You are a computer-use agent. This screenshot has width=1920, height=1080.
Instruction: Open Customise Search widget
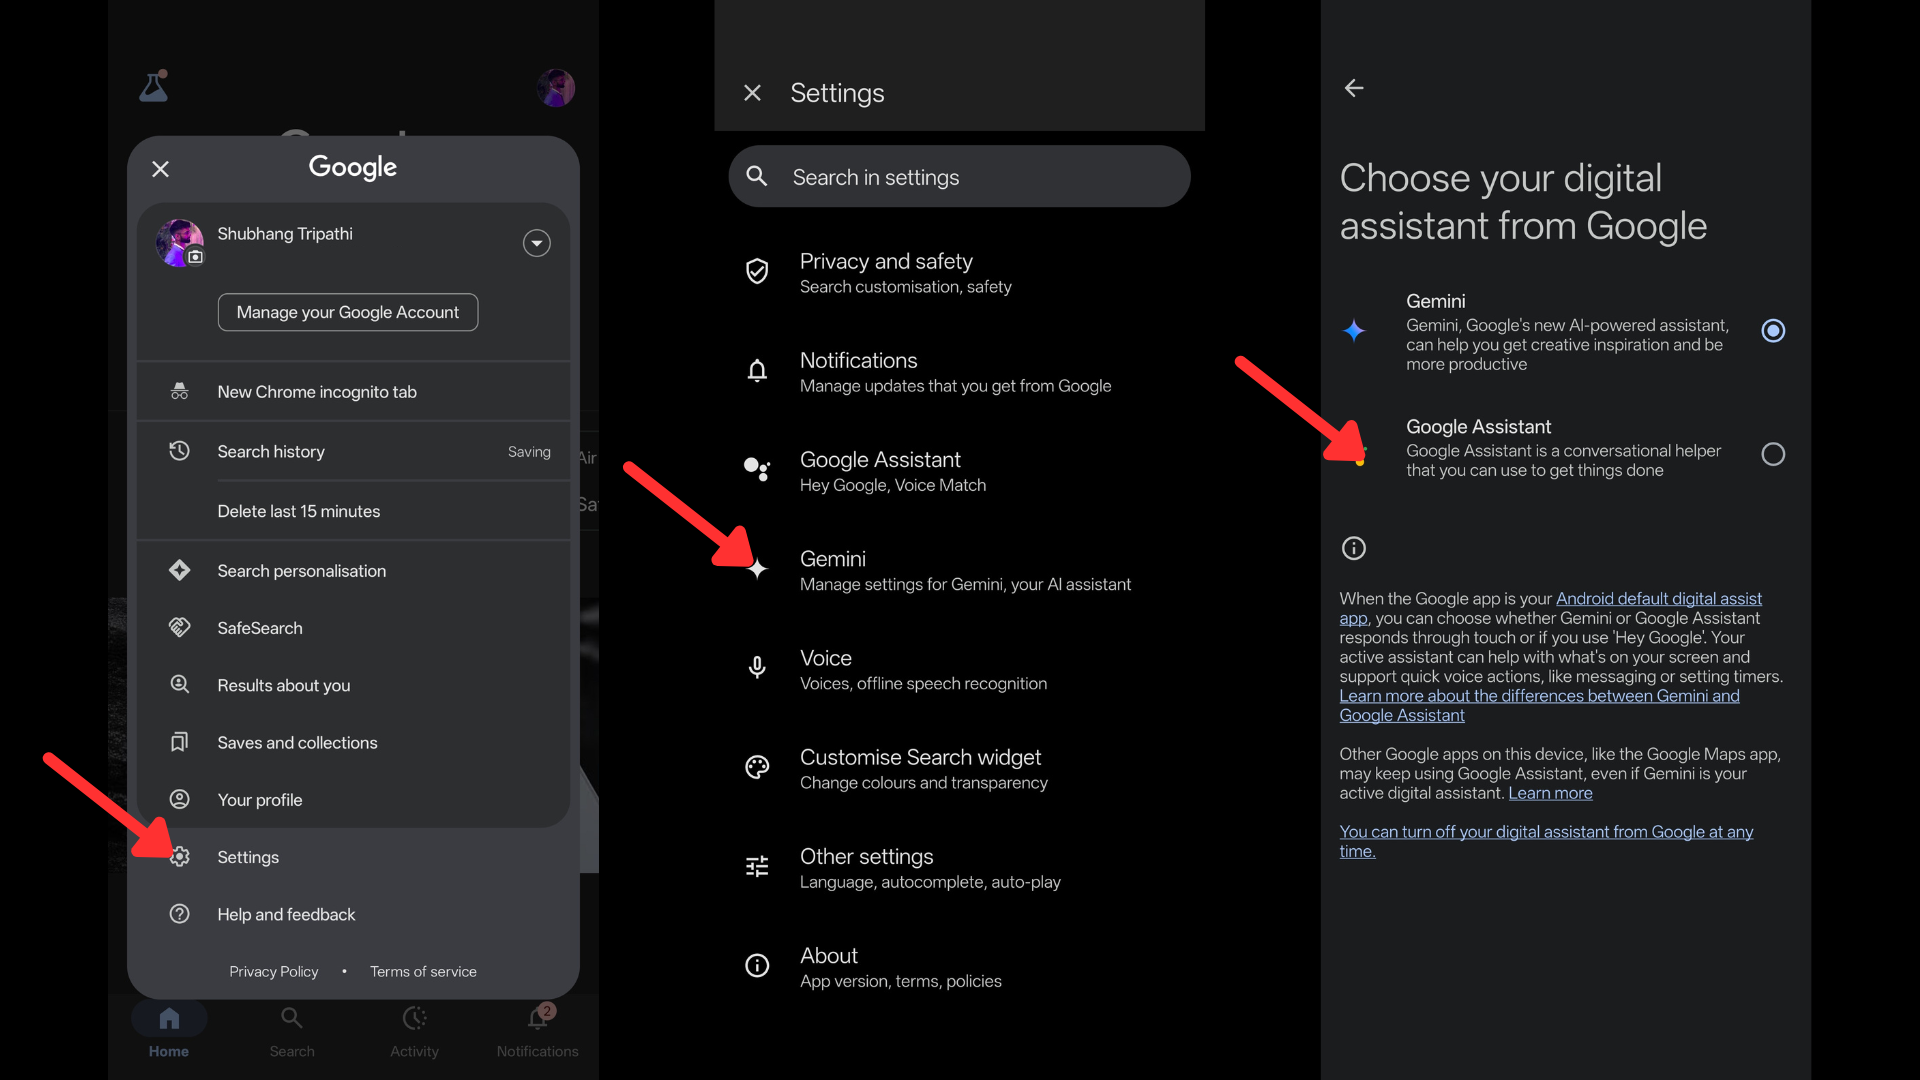click(959, 769)
